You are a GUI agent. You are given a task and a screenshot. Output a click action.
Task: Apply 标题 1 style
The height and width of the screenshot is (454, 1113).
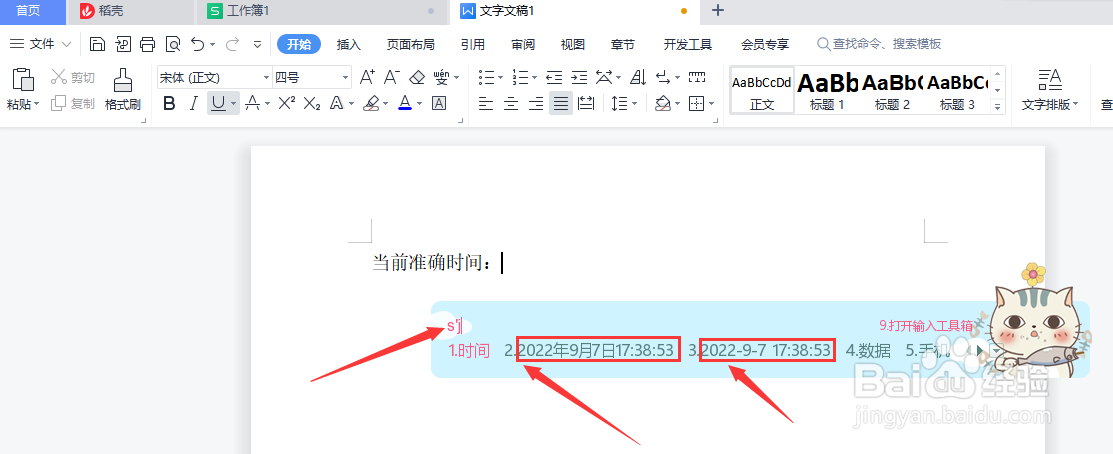click(827, 90)
